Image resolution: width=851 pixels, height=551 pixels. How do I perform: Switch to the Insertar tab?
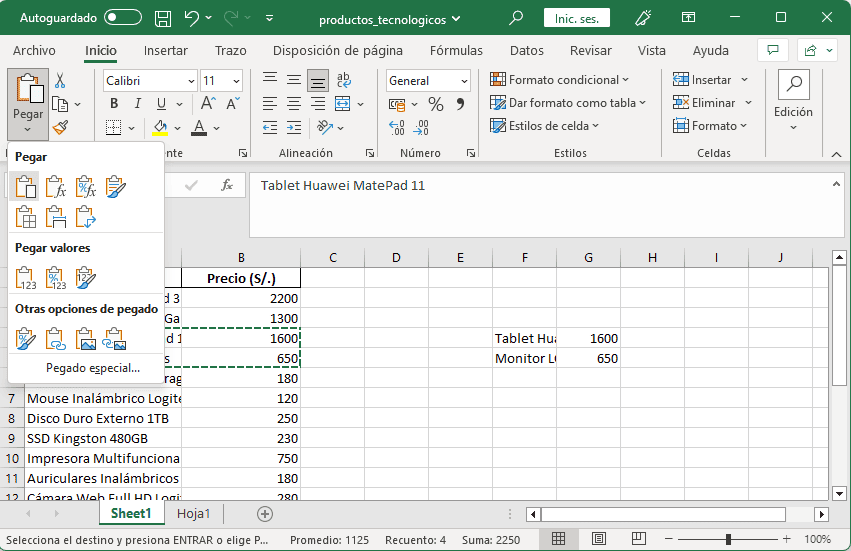(166, 50)
